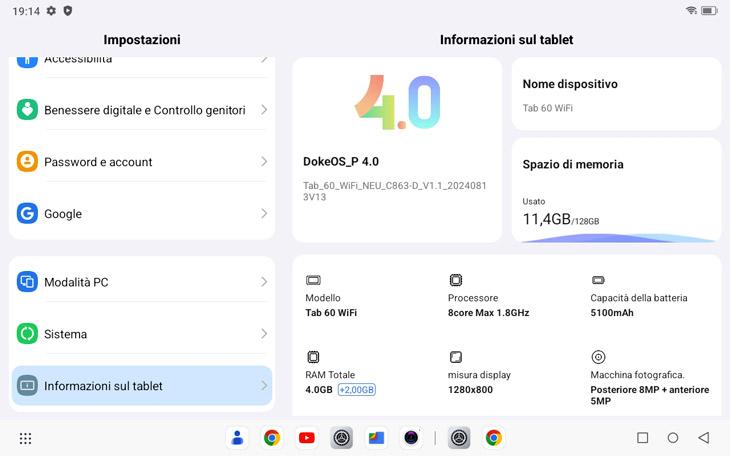Open Chrome left of the YouTube icon

pyautogui.click(x=271, y=438)
